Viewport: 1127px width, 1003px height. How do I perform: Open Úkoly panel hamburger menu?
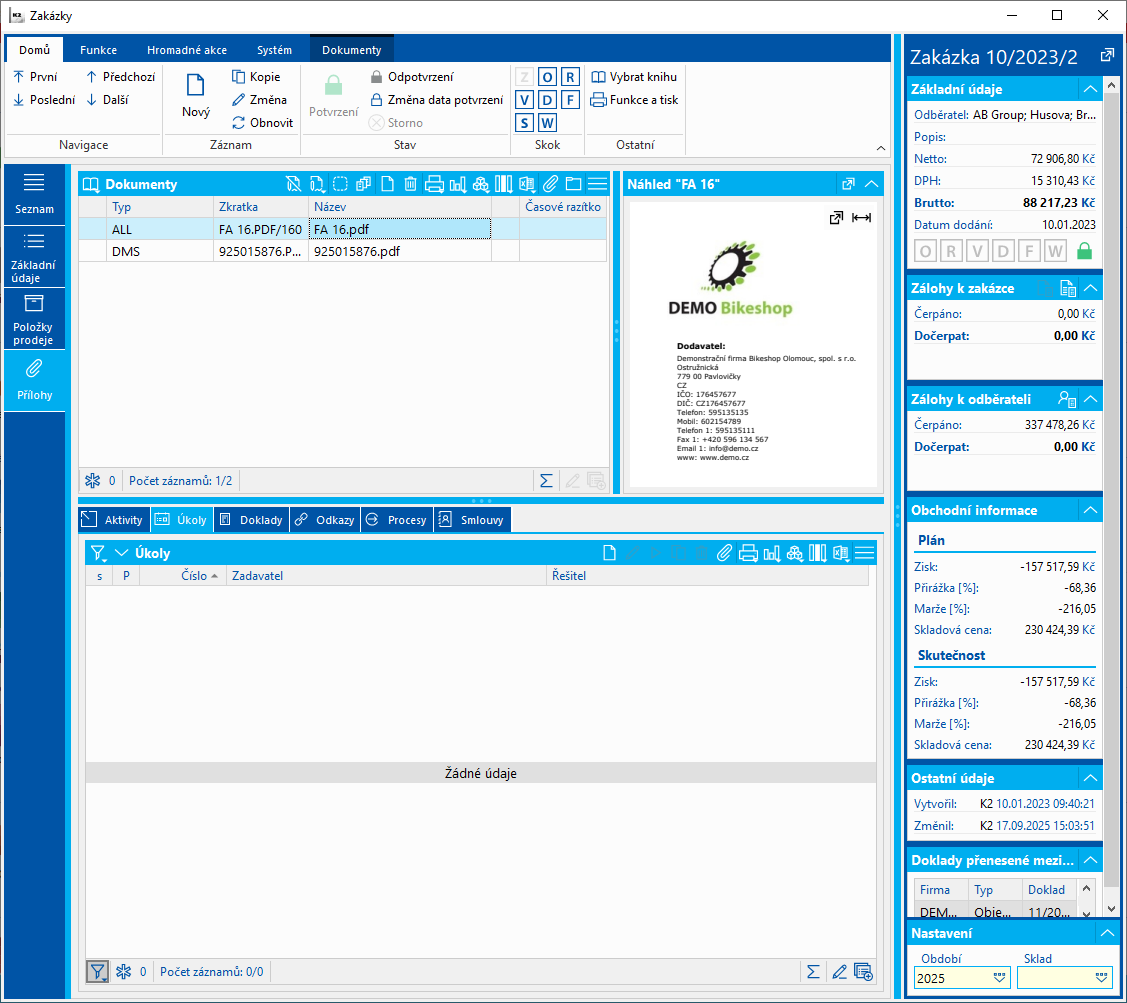(x=865, y=553)
